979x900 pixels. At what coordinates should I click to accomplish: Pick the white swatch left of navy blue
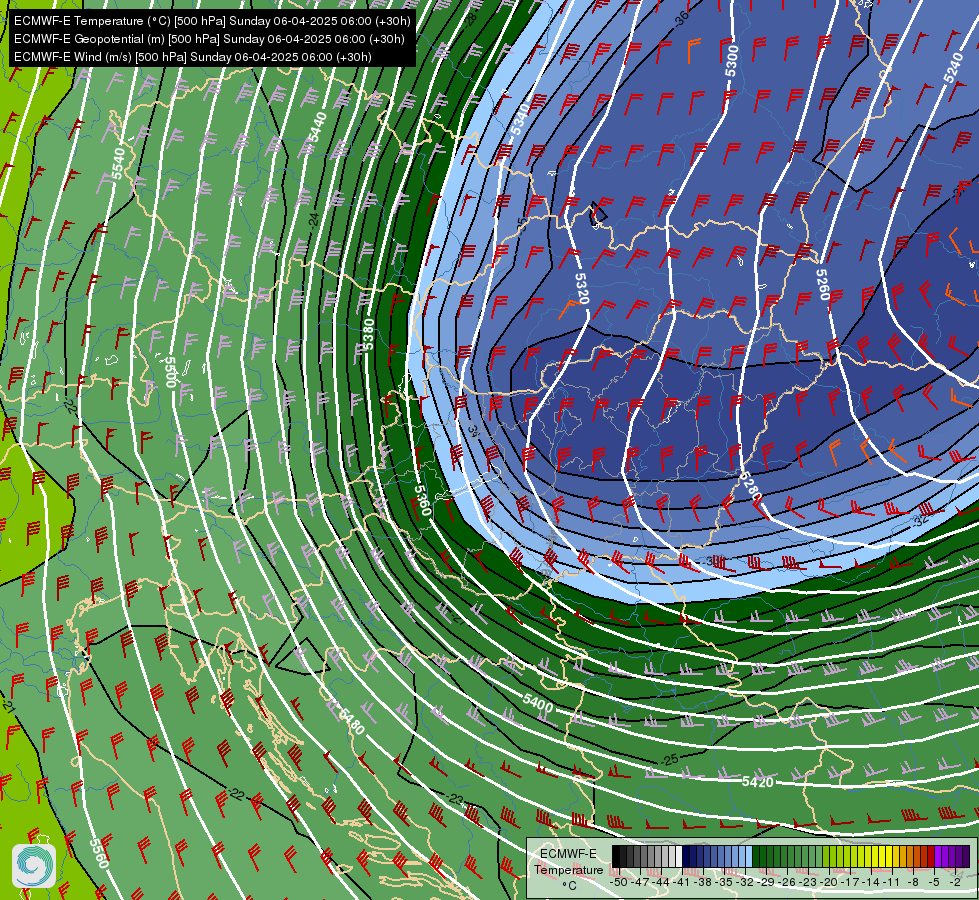pyautogui.click(x=679, y=857)
